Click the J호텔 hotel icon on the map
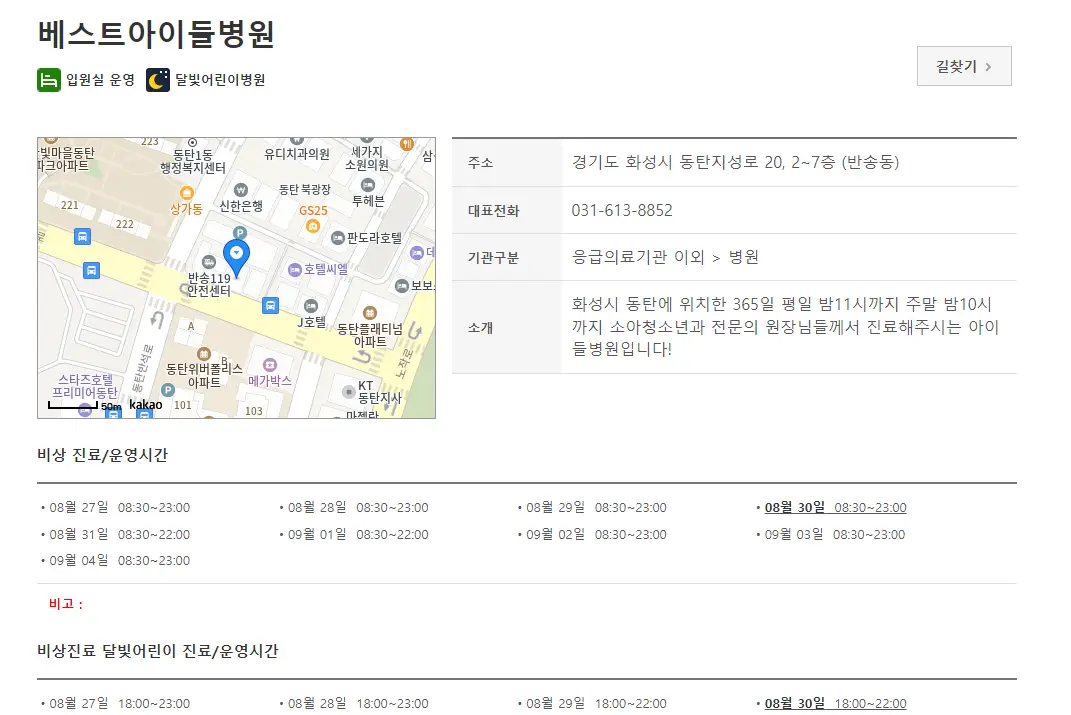1071x715 pixels. click(x=311, y=307)
